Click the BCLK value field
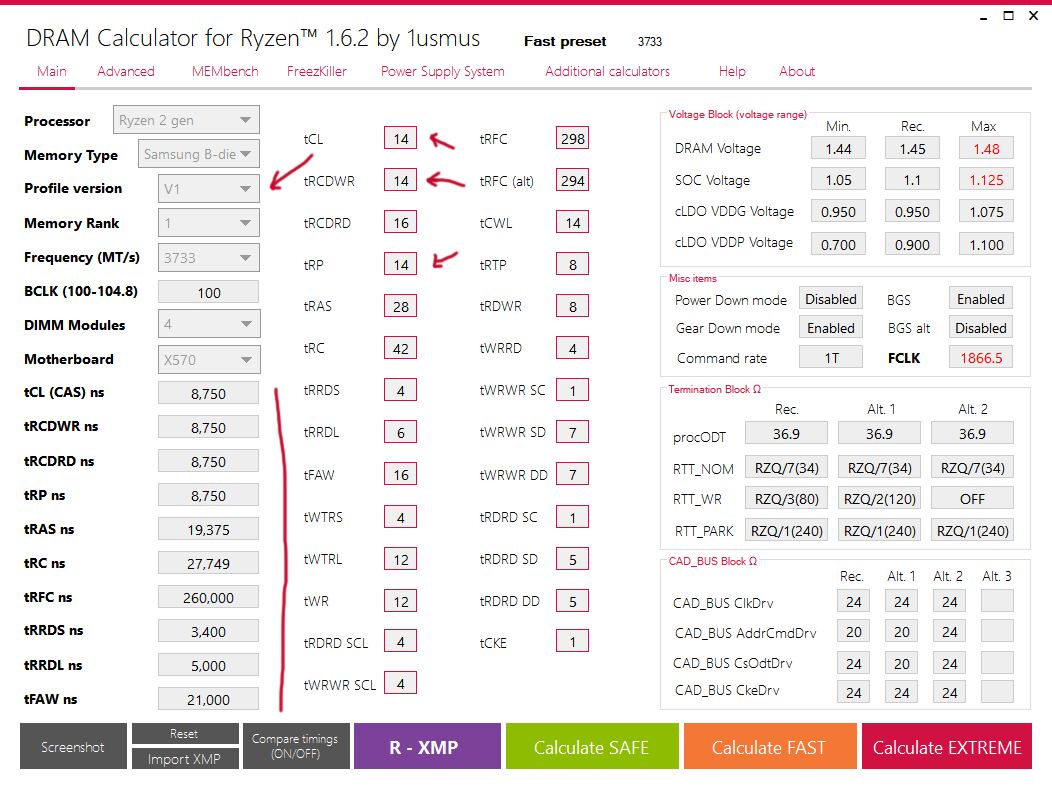Screen dimensions: 1052x790 [209, 292]
